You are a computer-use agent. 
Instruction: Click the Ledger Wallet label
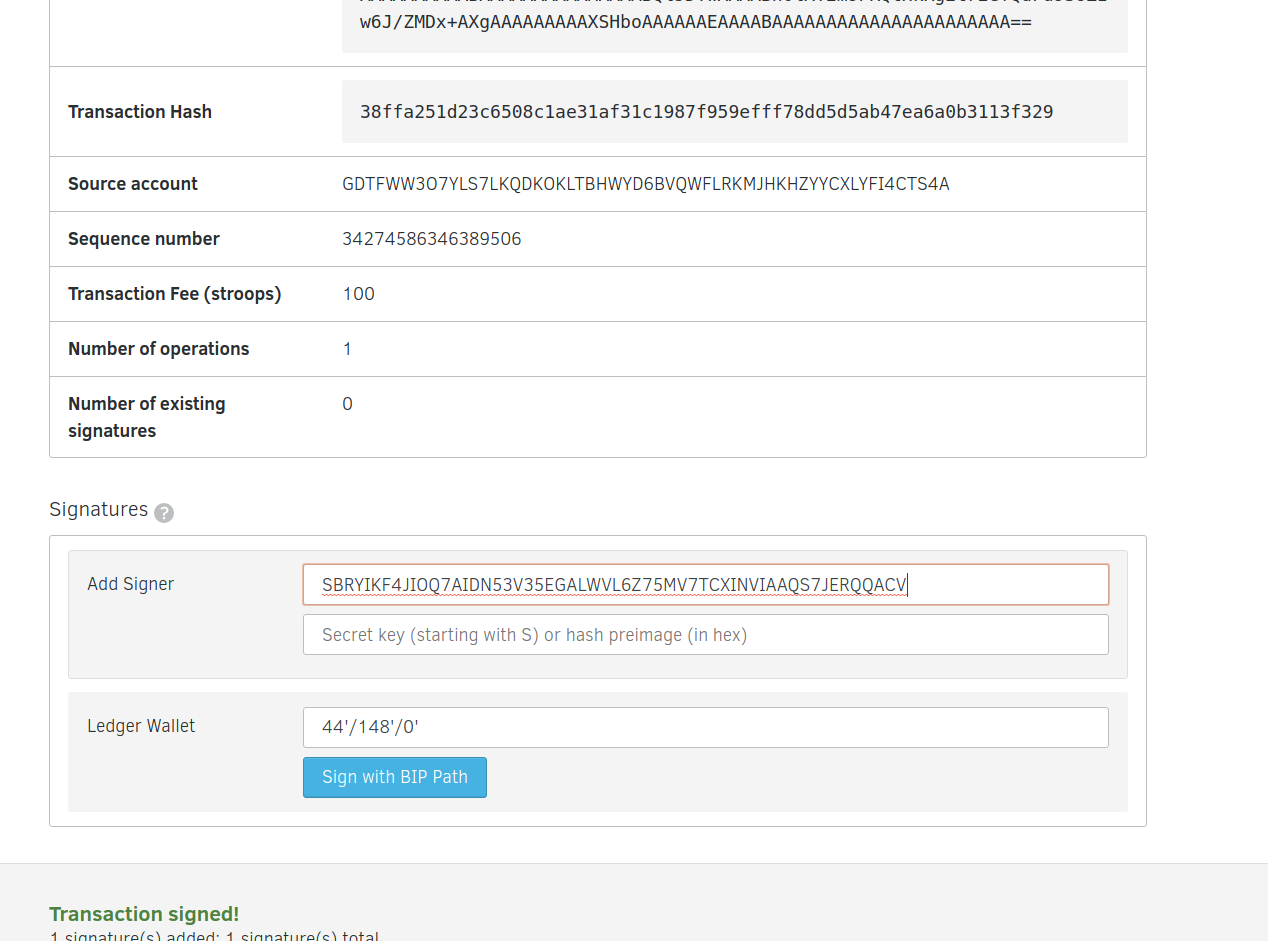[x=141, y=726]
